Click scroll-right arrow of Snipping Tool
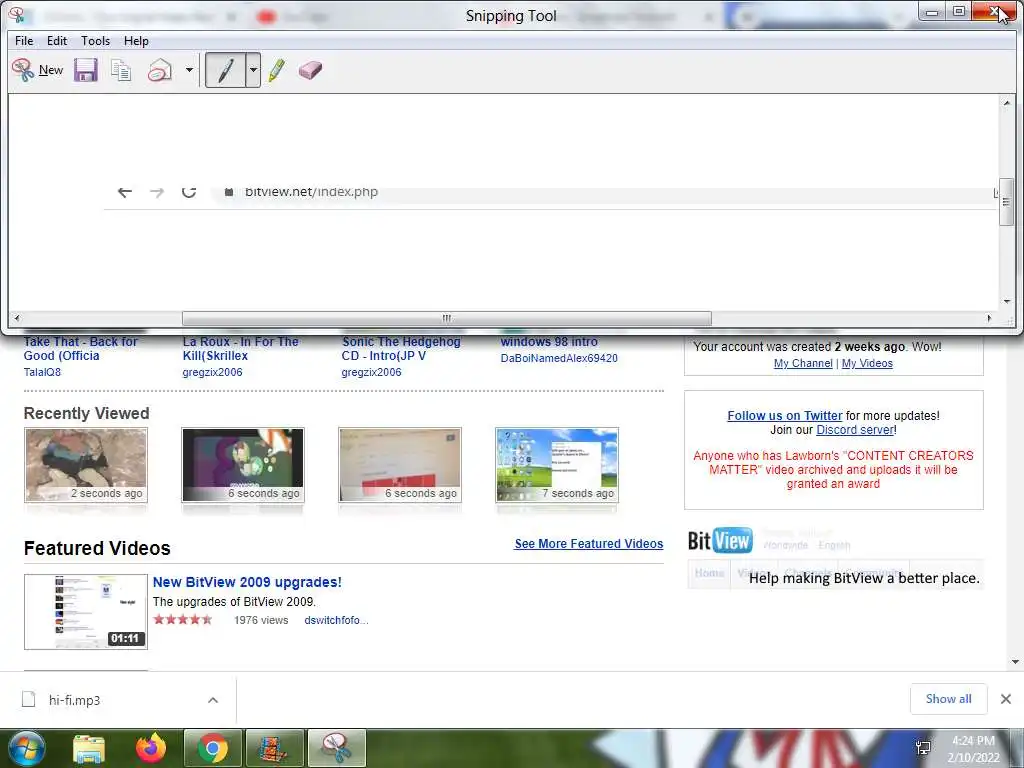Image resolution: width=1024 pixels, height=768 pixels. 989,319
